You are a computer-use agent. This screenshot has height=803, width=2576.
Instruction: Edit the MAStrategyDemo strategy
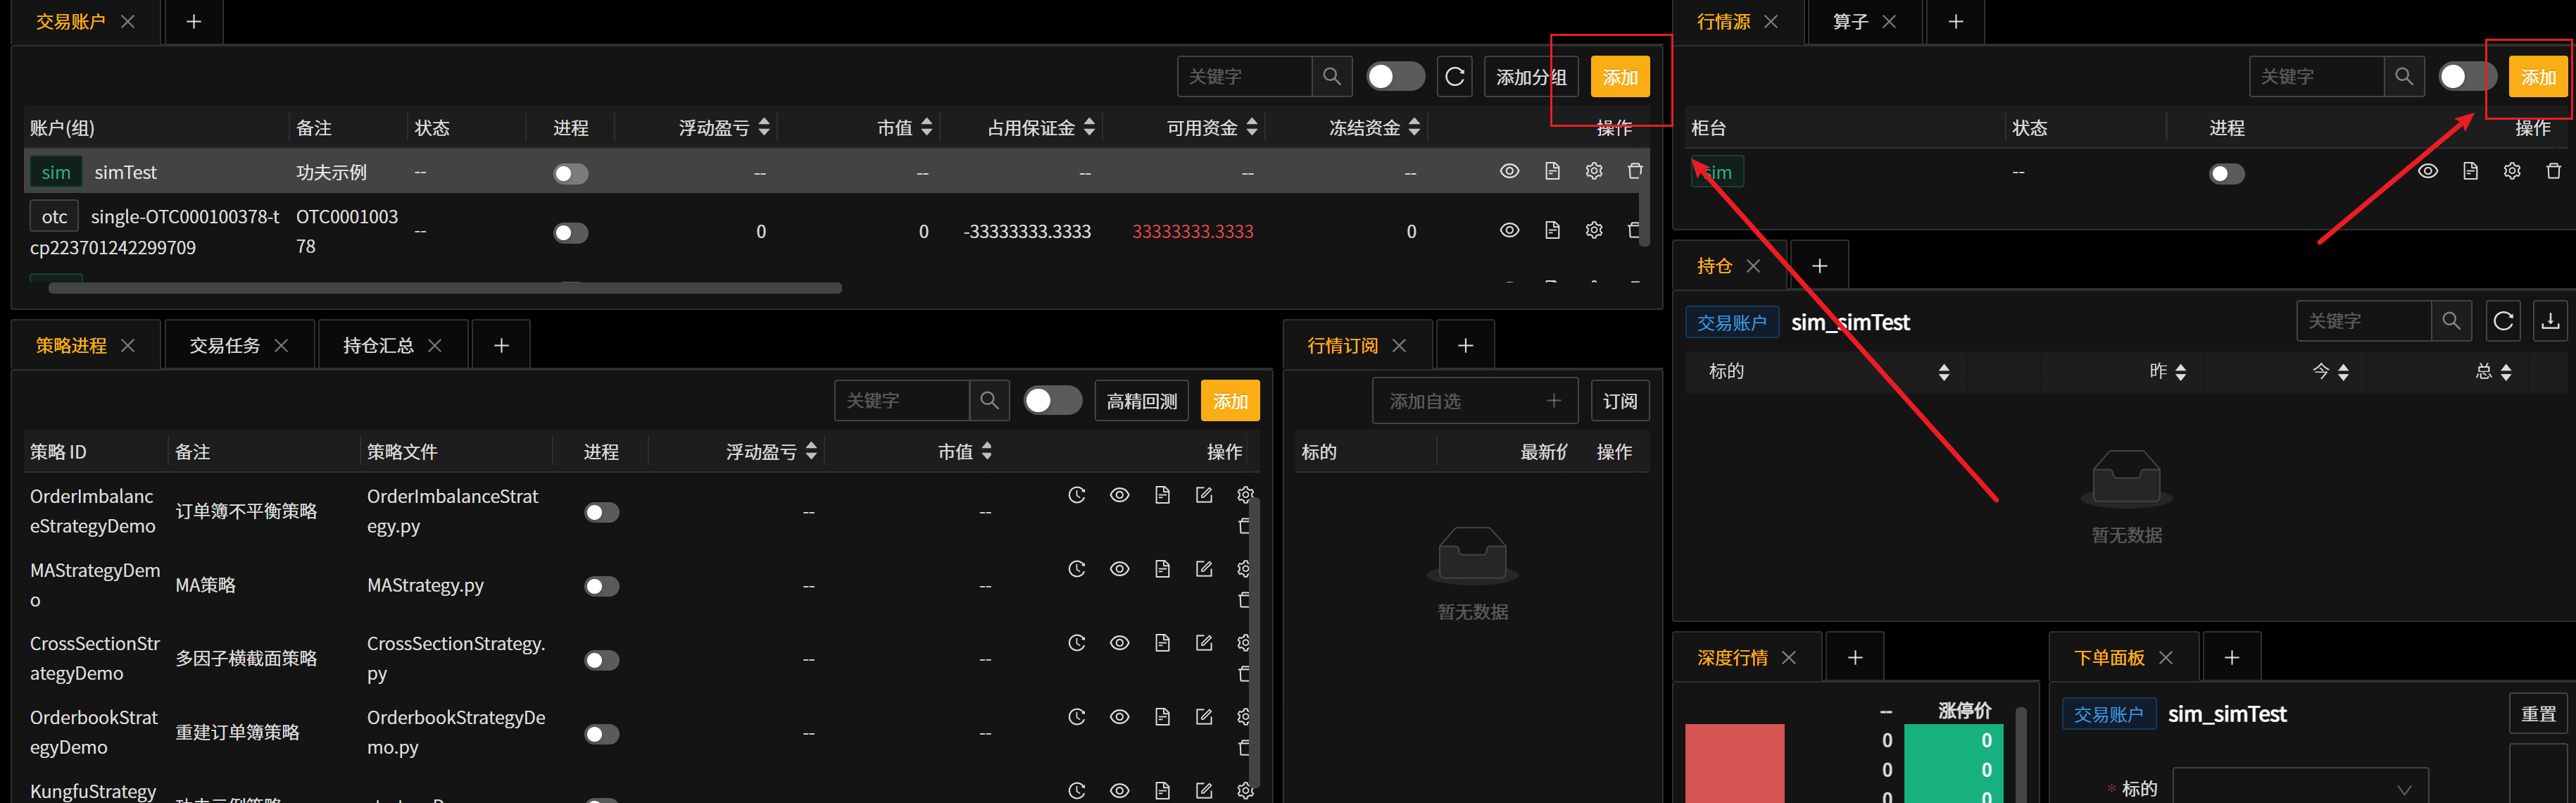[1204, 569]
